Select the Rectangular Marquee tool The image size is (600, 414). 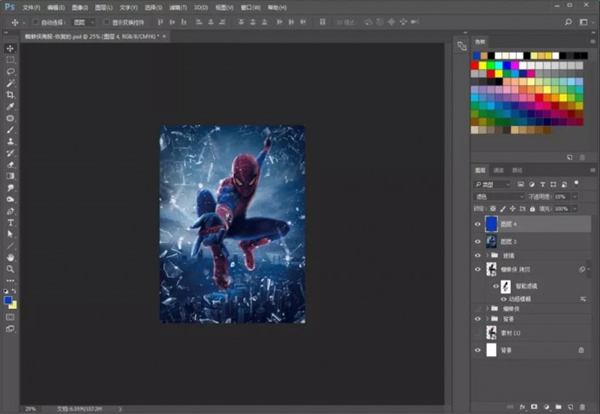[10, 60]
